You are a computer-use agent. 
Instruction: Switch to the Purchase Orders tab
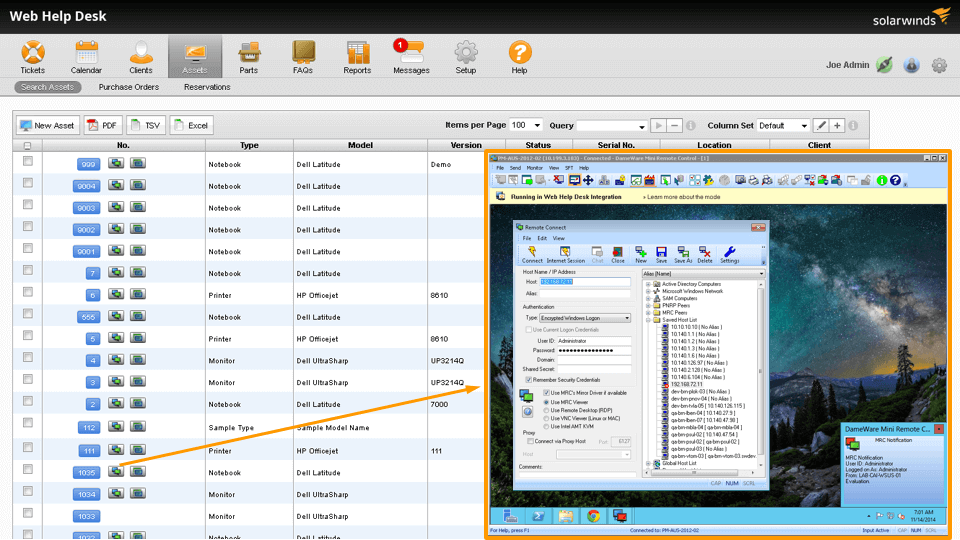point(129,87)
